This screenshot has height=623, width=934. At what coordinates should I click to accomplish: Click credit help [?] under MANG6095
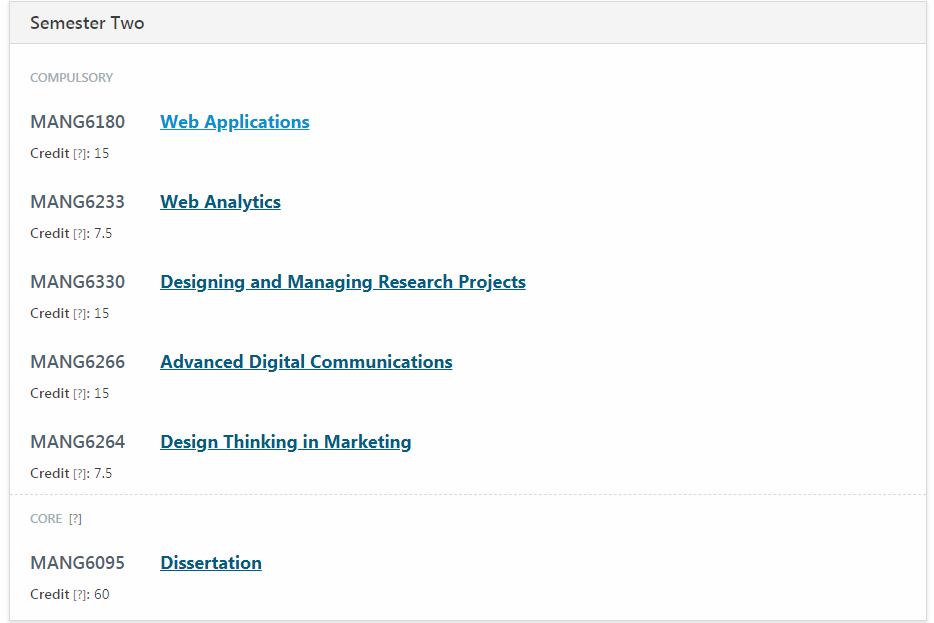click(x=80, y=595)
